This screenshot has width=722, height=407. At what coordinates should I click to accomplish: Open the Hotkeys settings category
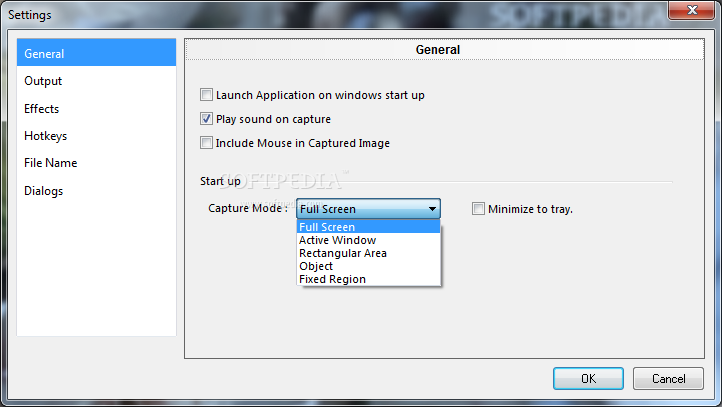click(96, 136)
